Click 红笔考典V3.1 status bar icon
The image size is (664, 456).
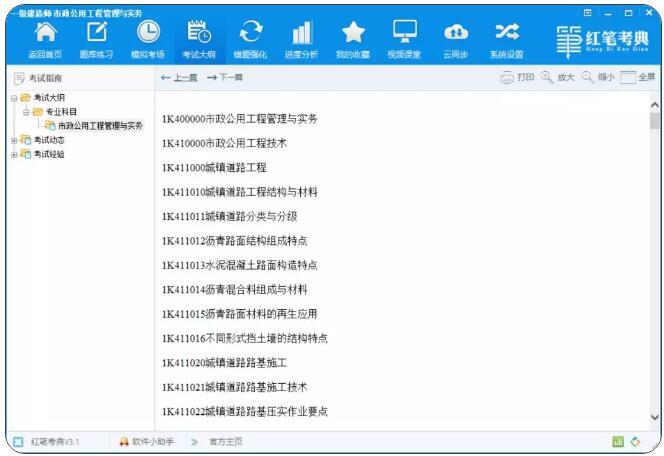(18, 442)
